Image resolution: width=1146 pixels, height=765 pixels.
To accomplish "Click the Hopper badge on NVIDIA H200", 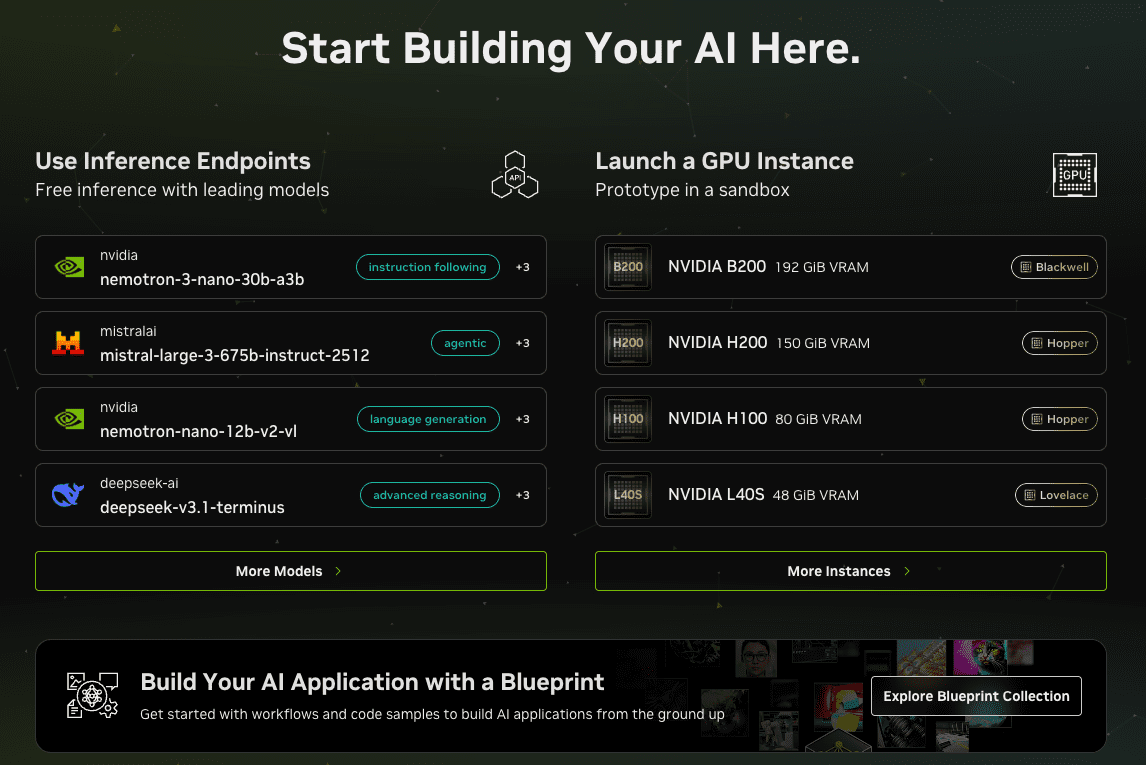I will coord(1059,342).
